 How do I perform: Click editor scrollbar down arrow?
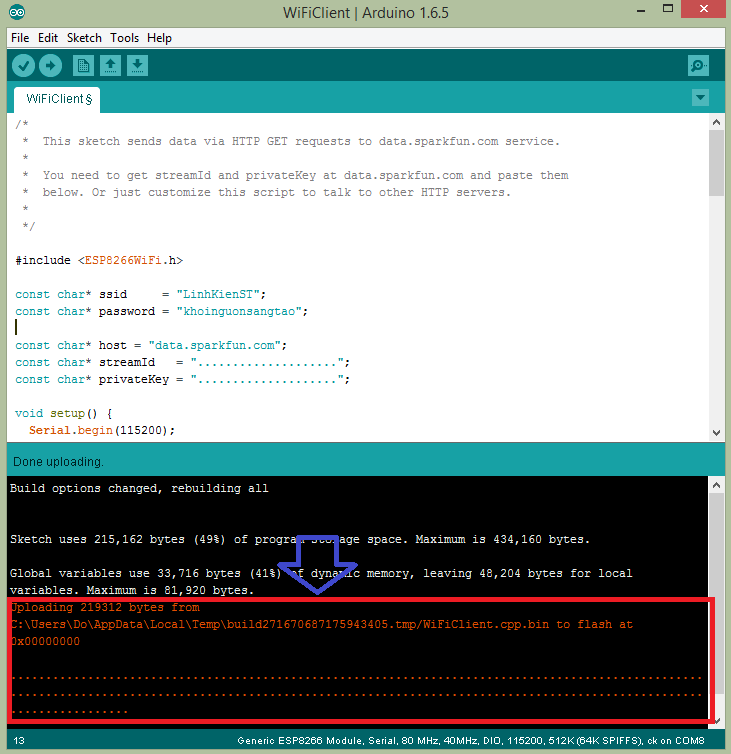point(716,432)
